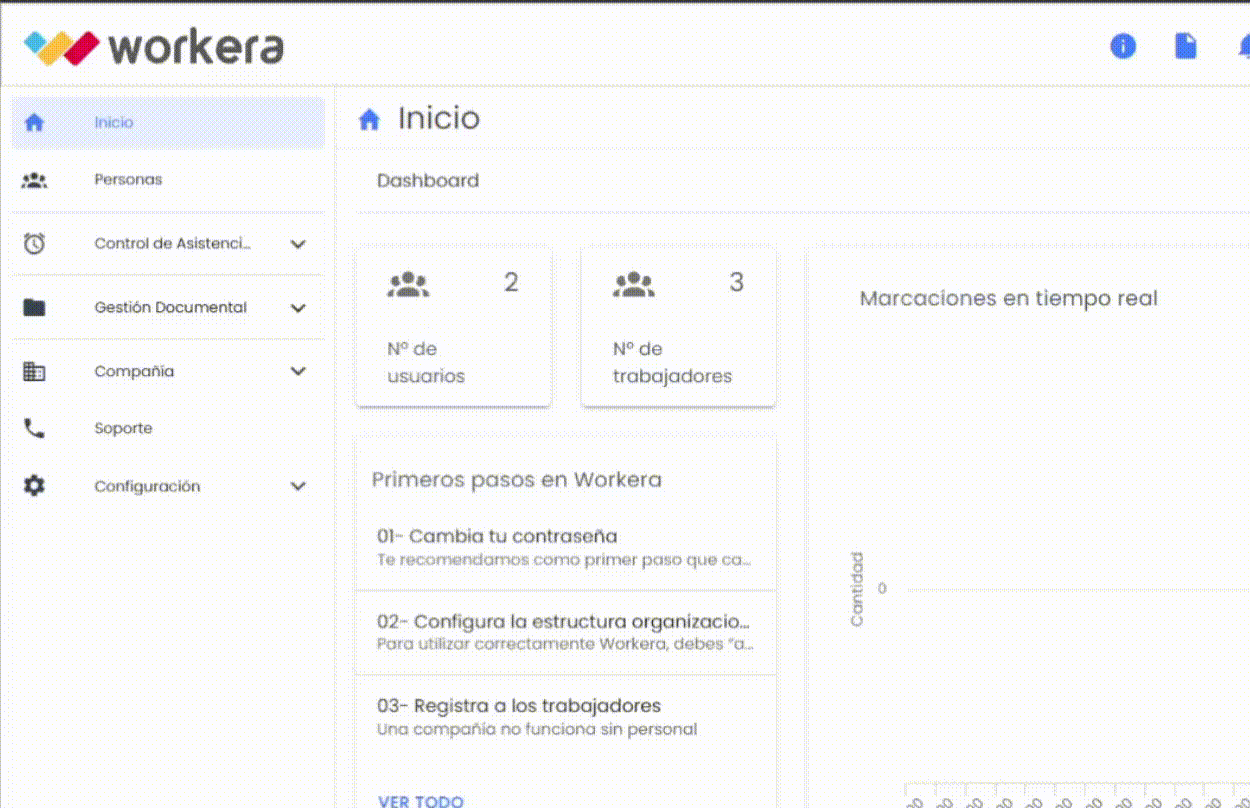Screen dimensions: 1250x808
Task: Expand the Configuración chevron
Action: (x=298, y=486)
